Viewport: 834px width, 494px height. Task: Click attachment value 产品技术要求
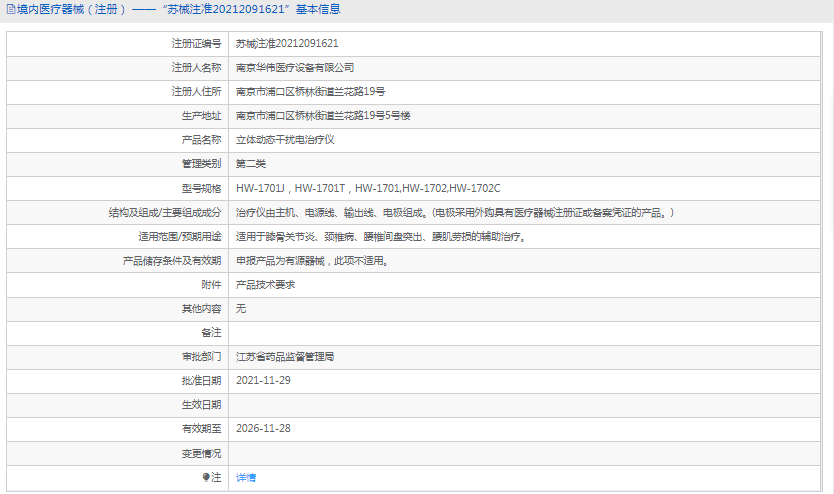(265, 284)
